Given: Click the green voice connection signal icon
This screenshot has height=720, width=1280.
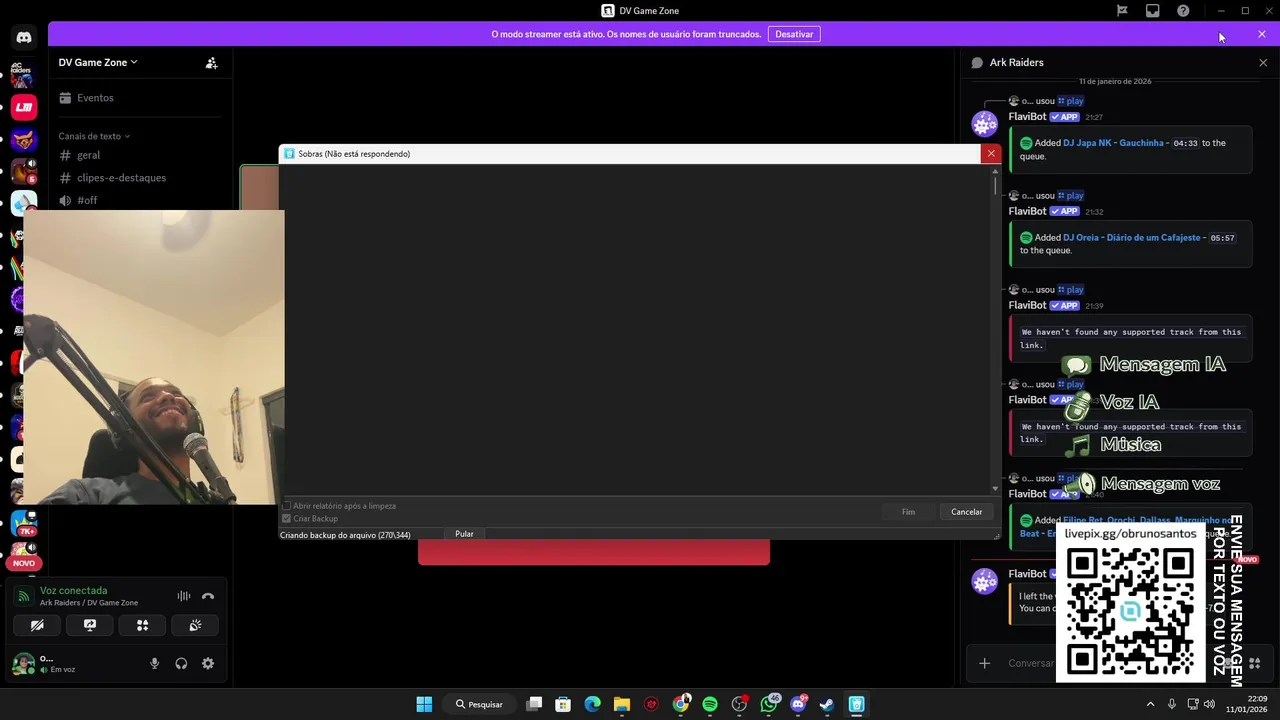Looking at the screenshot, I should pyautogui.click(x=24, y=596).
